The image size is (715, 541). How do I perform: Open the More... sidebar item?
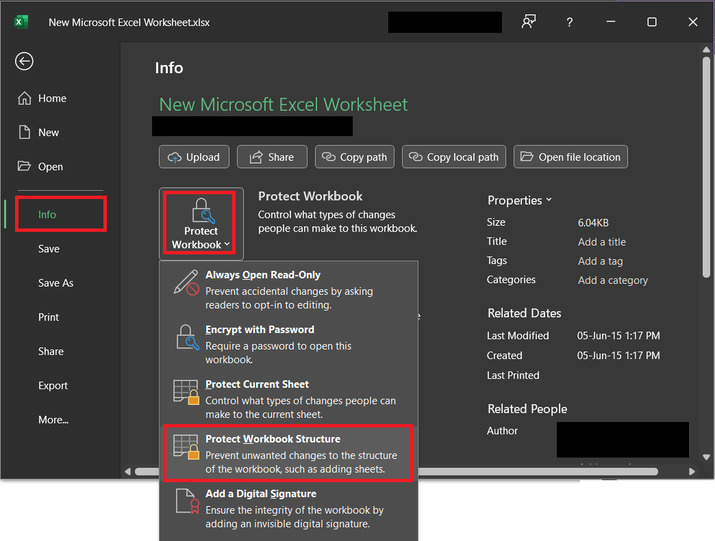53,420
